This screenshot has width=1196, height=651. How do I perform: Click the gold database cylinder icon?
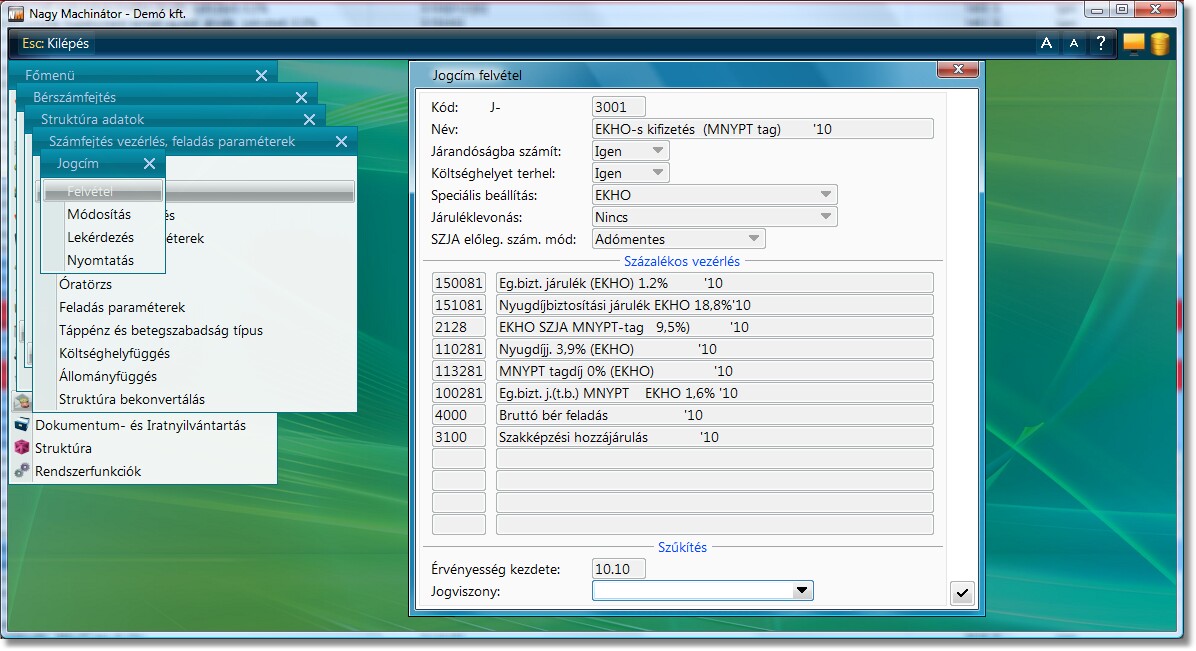[x=1160, y=43]
